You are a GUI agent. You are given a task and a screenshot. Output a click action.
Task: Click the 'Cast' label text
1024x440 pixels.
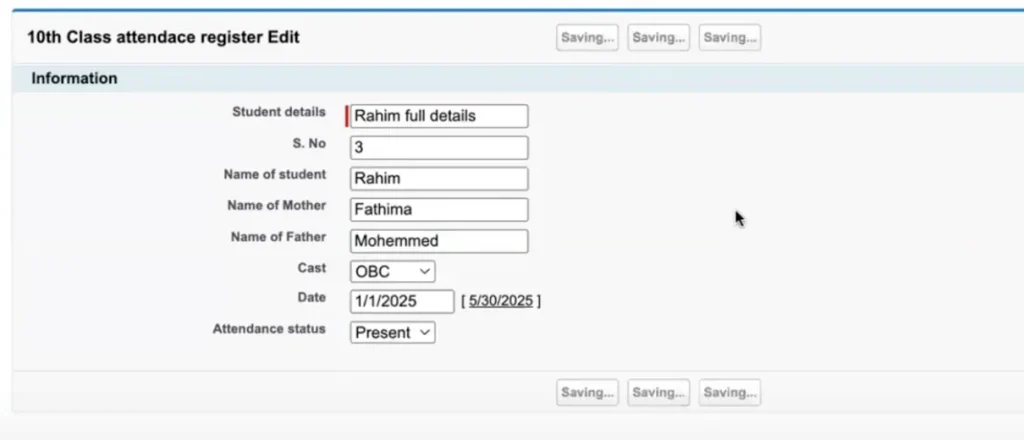click(312, 268)
